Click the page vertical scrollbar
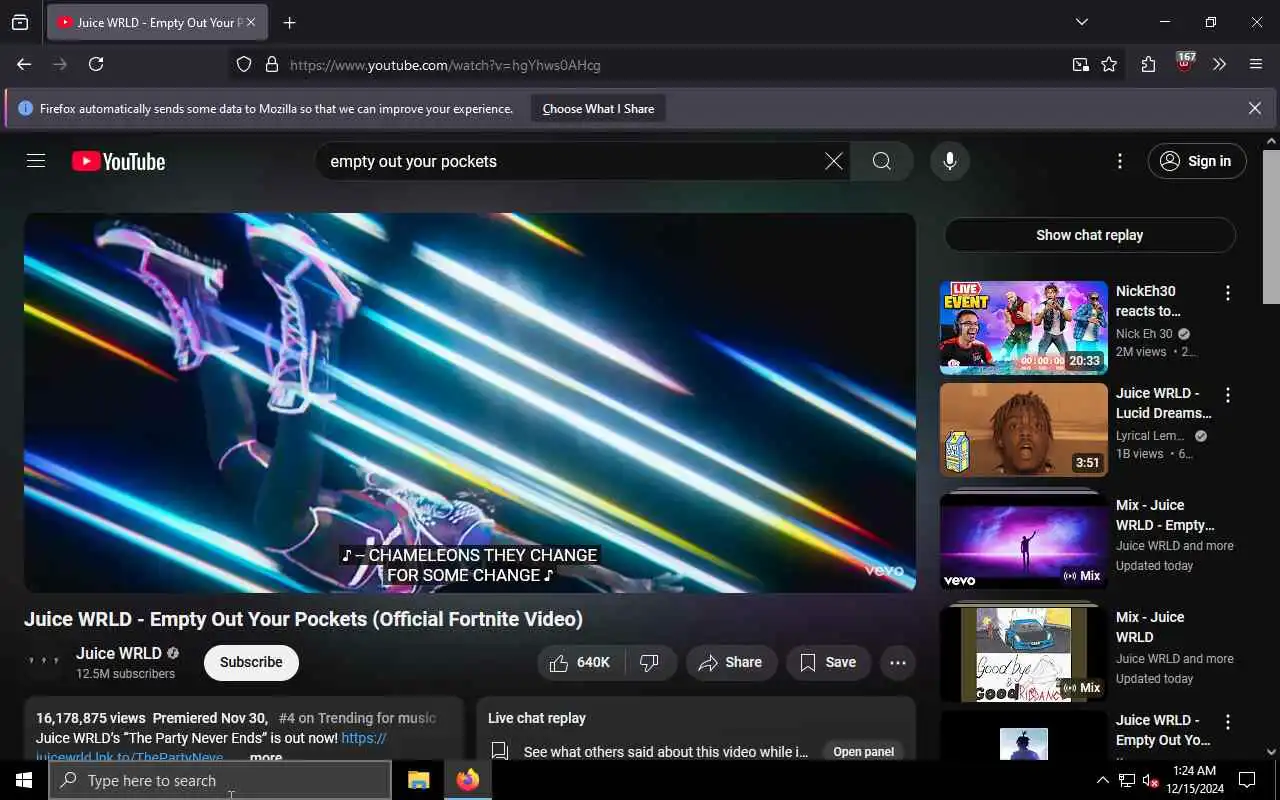Screen dimensions: 1280x800 [1271, 226]
